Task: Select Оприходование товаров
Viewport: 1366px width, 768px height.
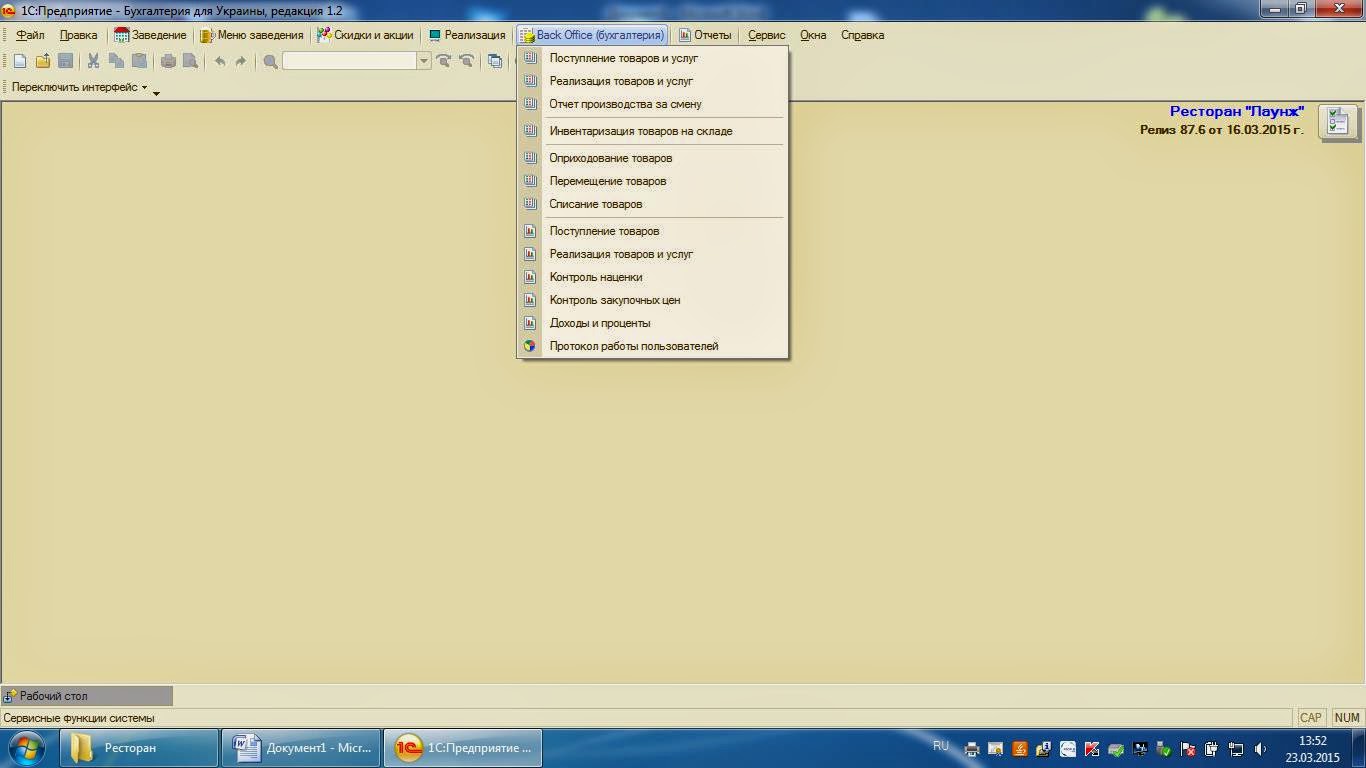Action: point(653,158)
